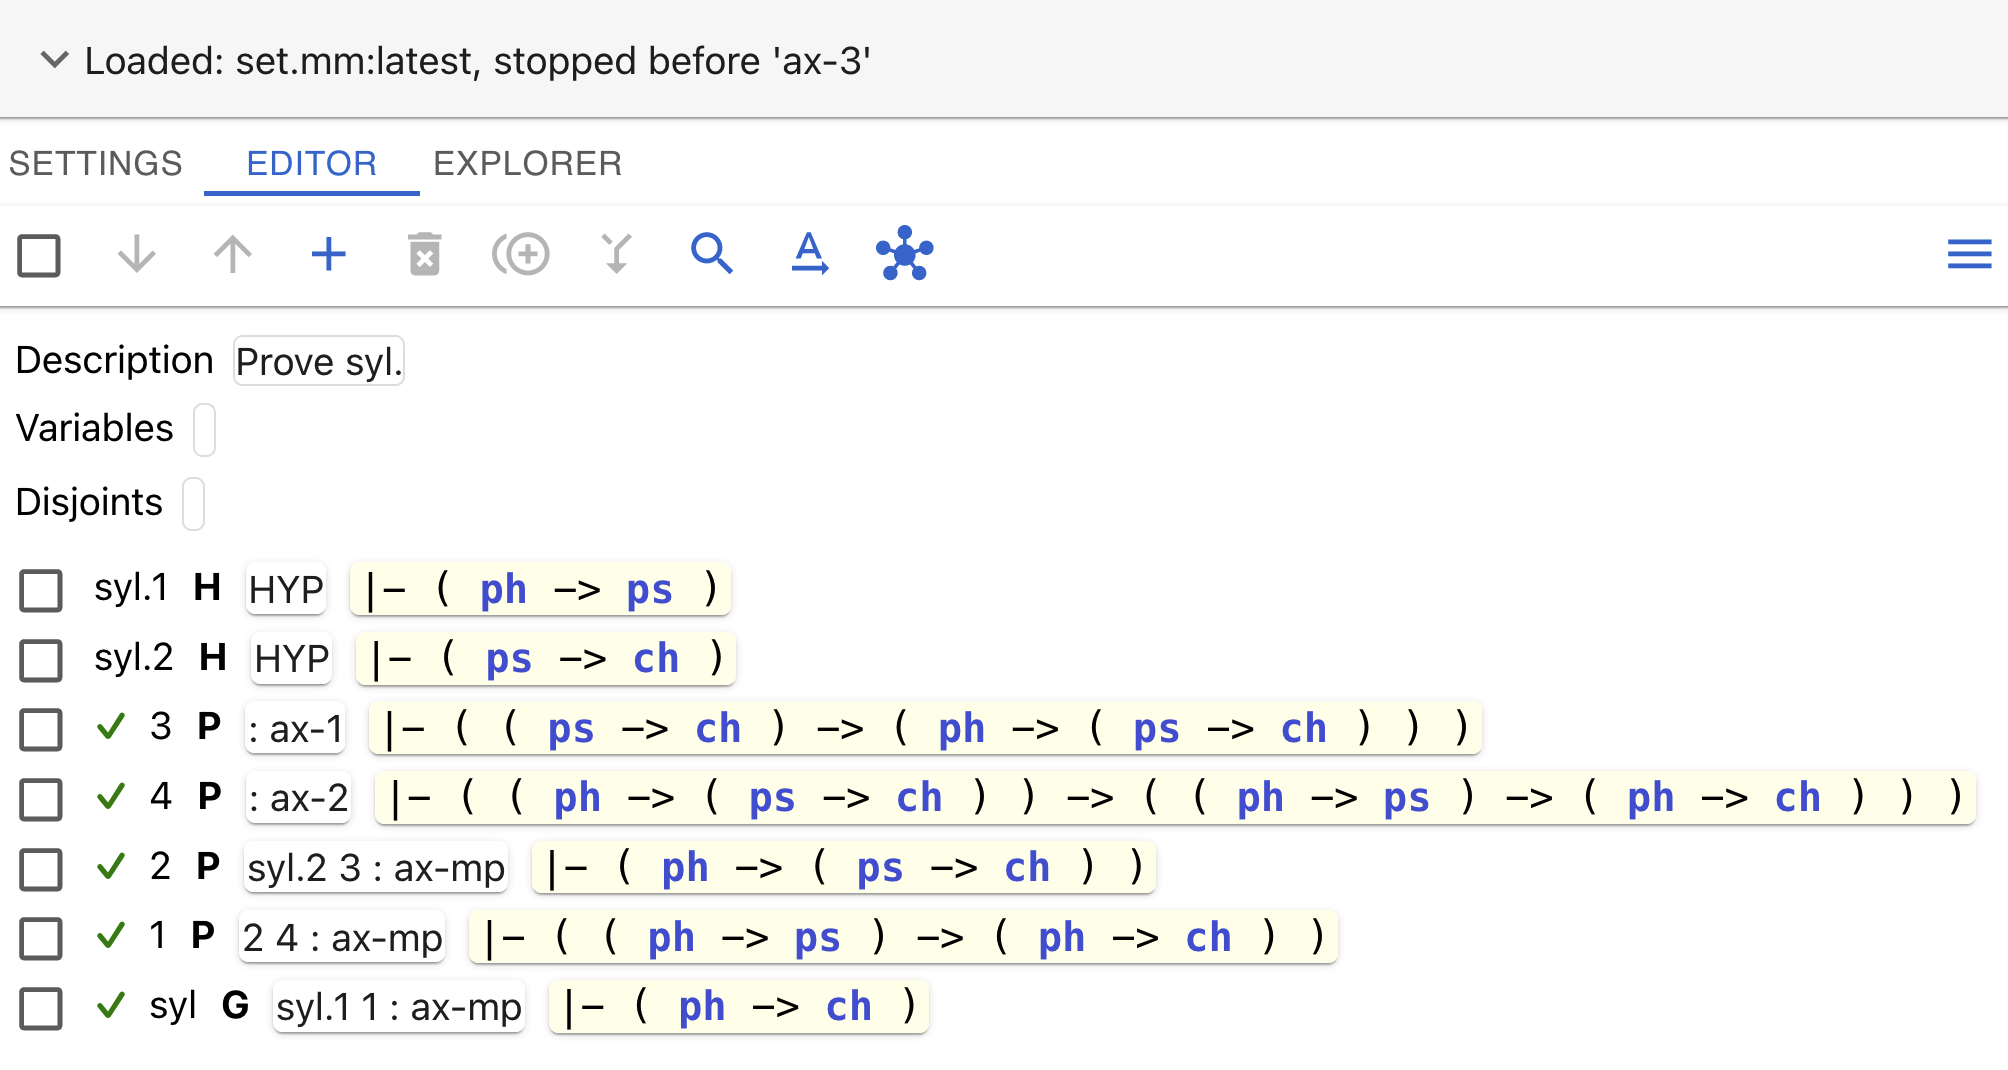Screen dimensions: 2008x1070
Task: Click the label 'syl.1'
Action: [x=131, y=587]
